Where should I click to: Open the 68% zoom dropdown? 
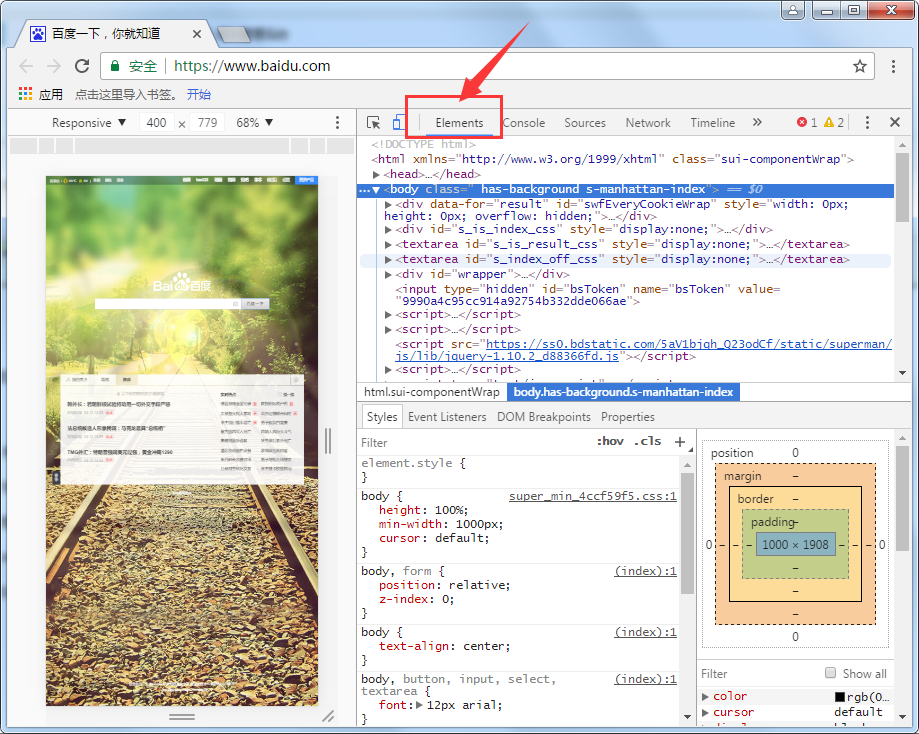click(255, 123)
